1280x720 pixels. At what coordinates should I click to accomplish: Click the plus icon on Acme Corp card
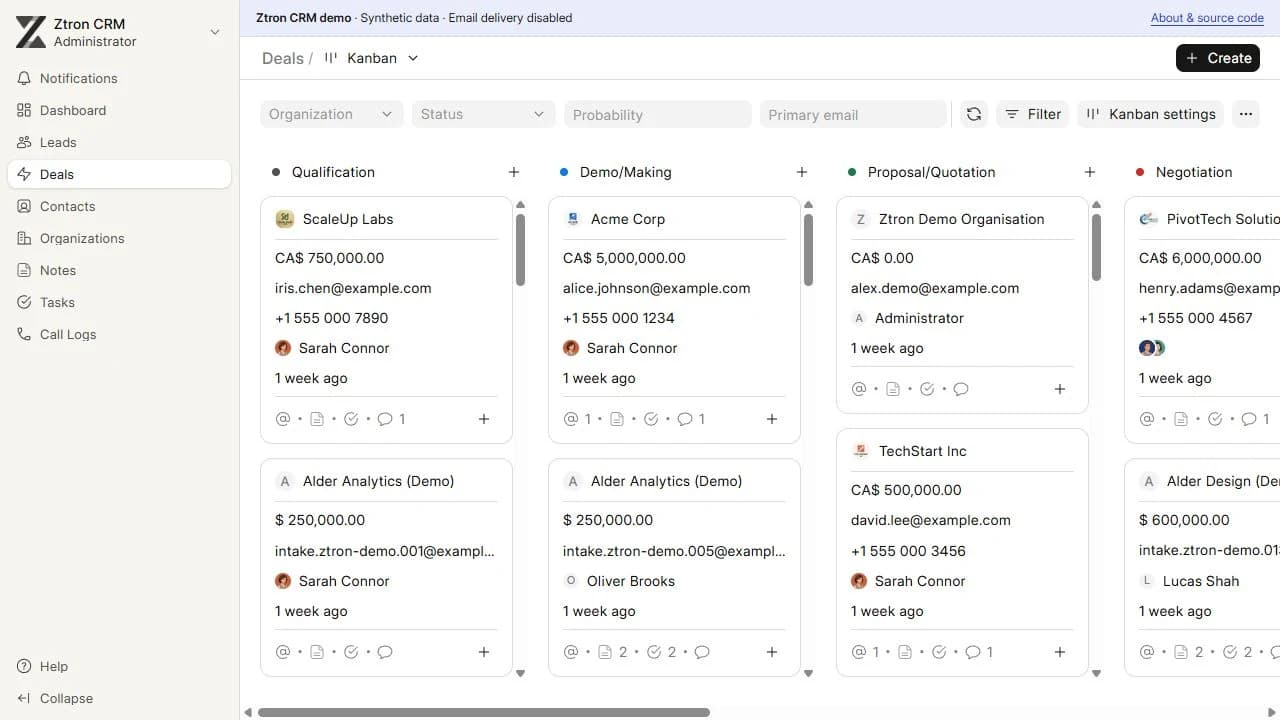772,419
